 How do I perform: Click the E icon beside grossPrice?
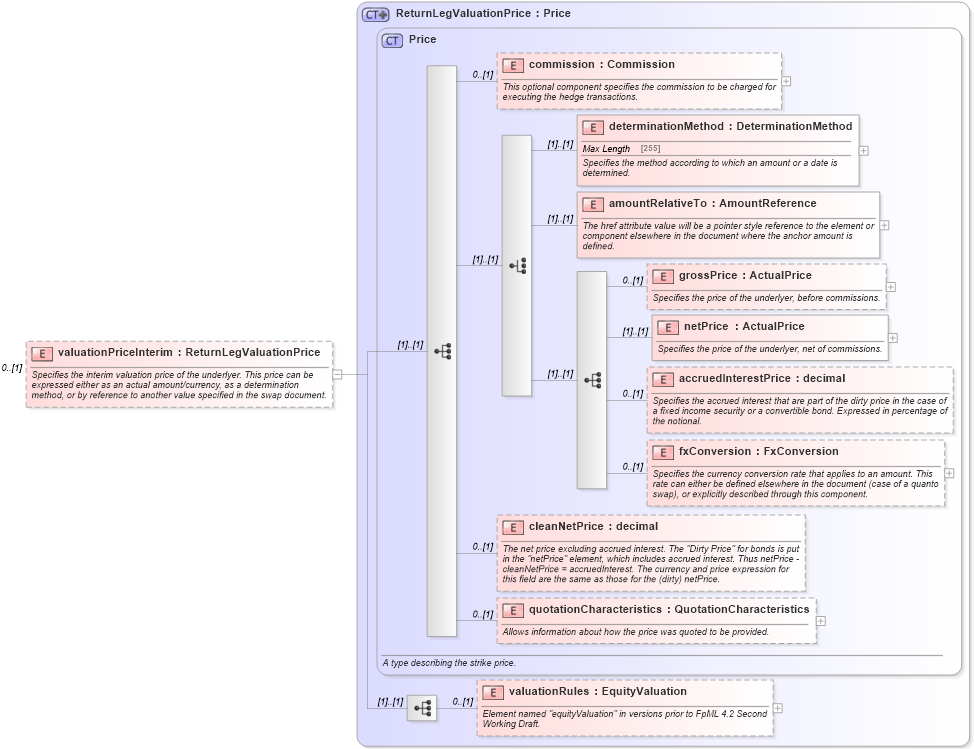click(663, 276)
